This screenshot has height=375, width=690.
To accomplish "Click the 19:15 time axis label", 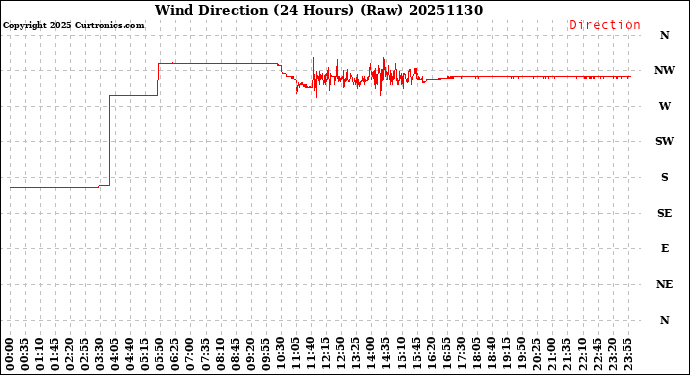I will pos(506,354).
